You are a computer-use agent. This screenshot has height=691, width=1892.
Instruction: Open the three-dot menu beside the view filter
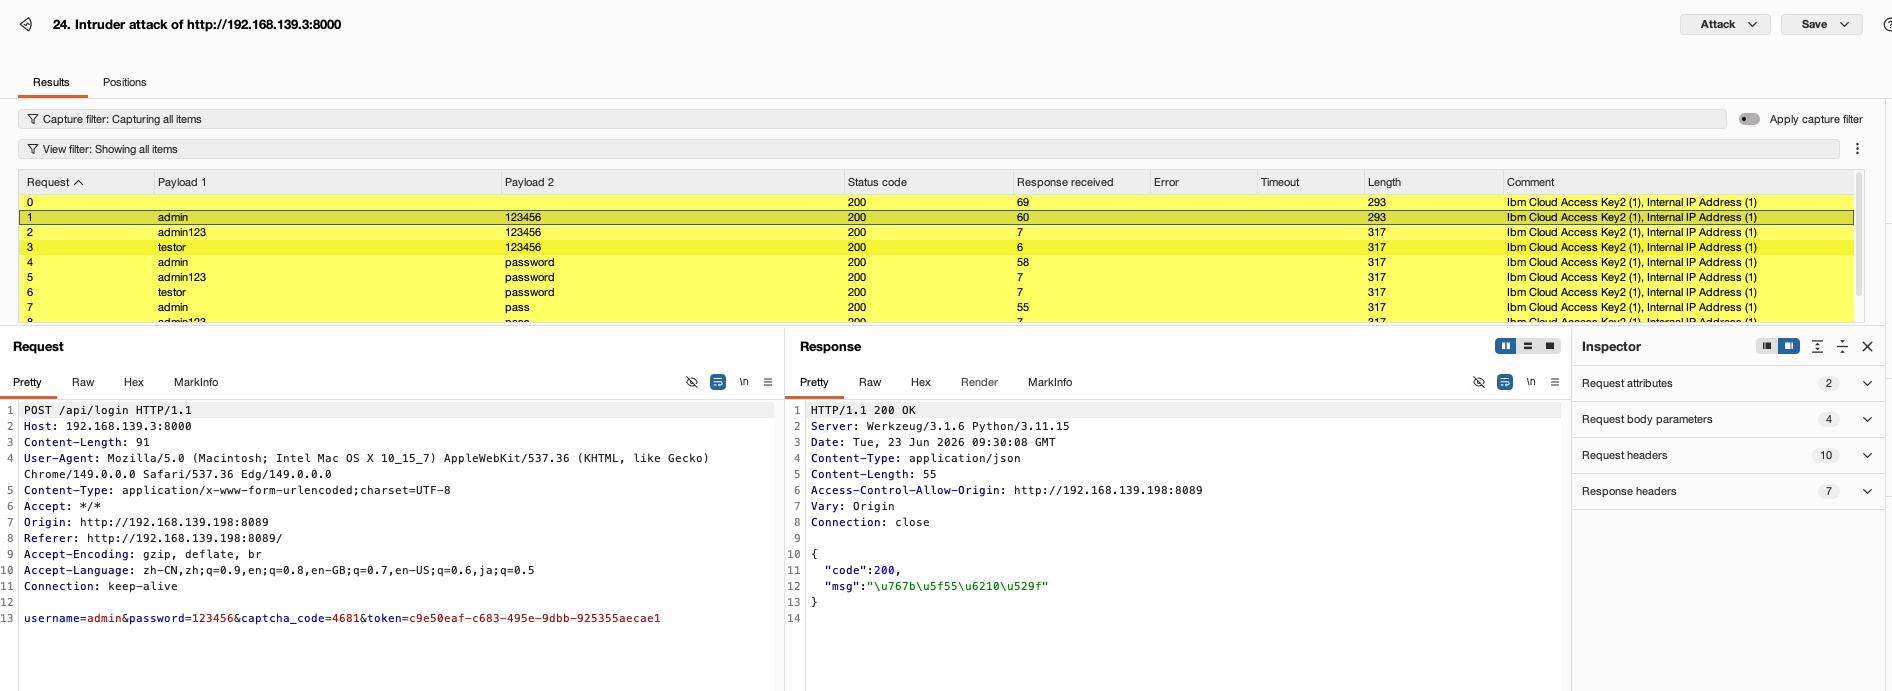pyautogui.click(x=1857, y=149)
